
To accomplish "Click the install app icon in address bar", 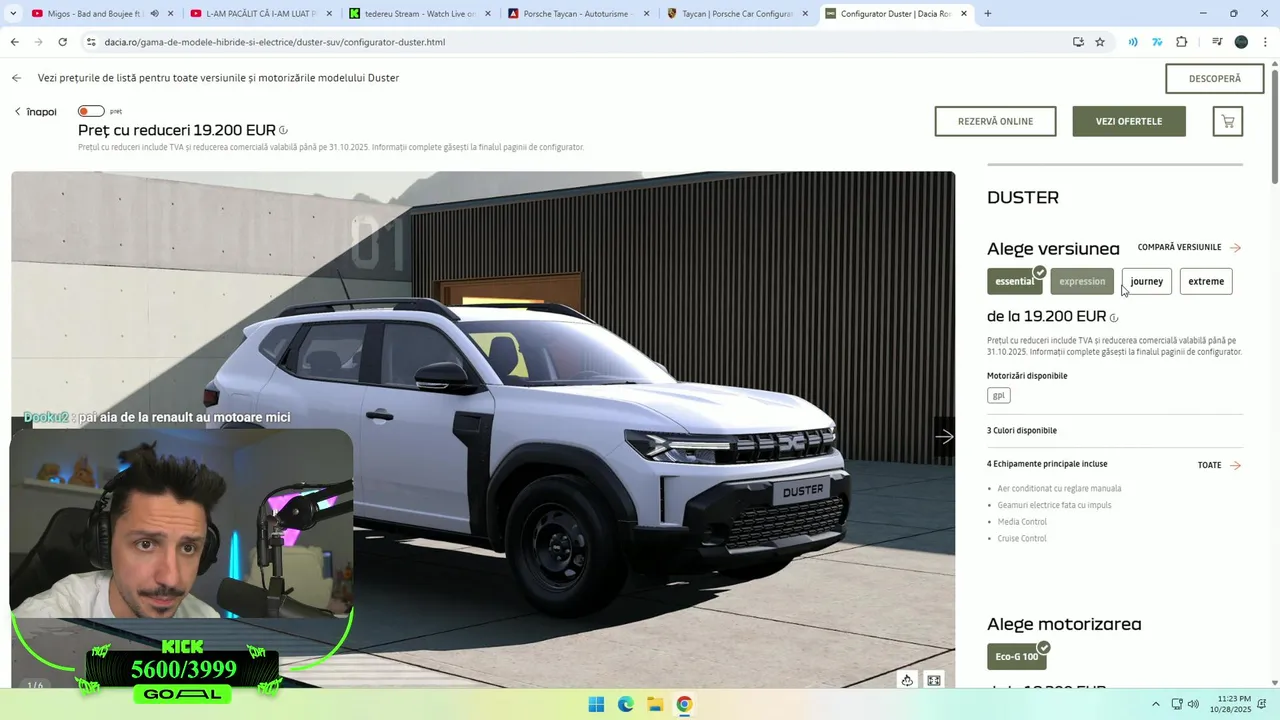I will tap(1078, 42).
